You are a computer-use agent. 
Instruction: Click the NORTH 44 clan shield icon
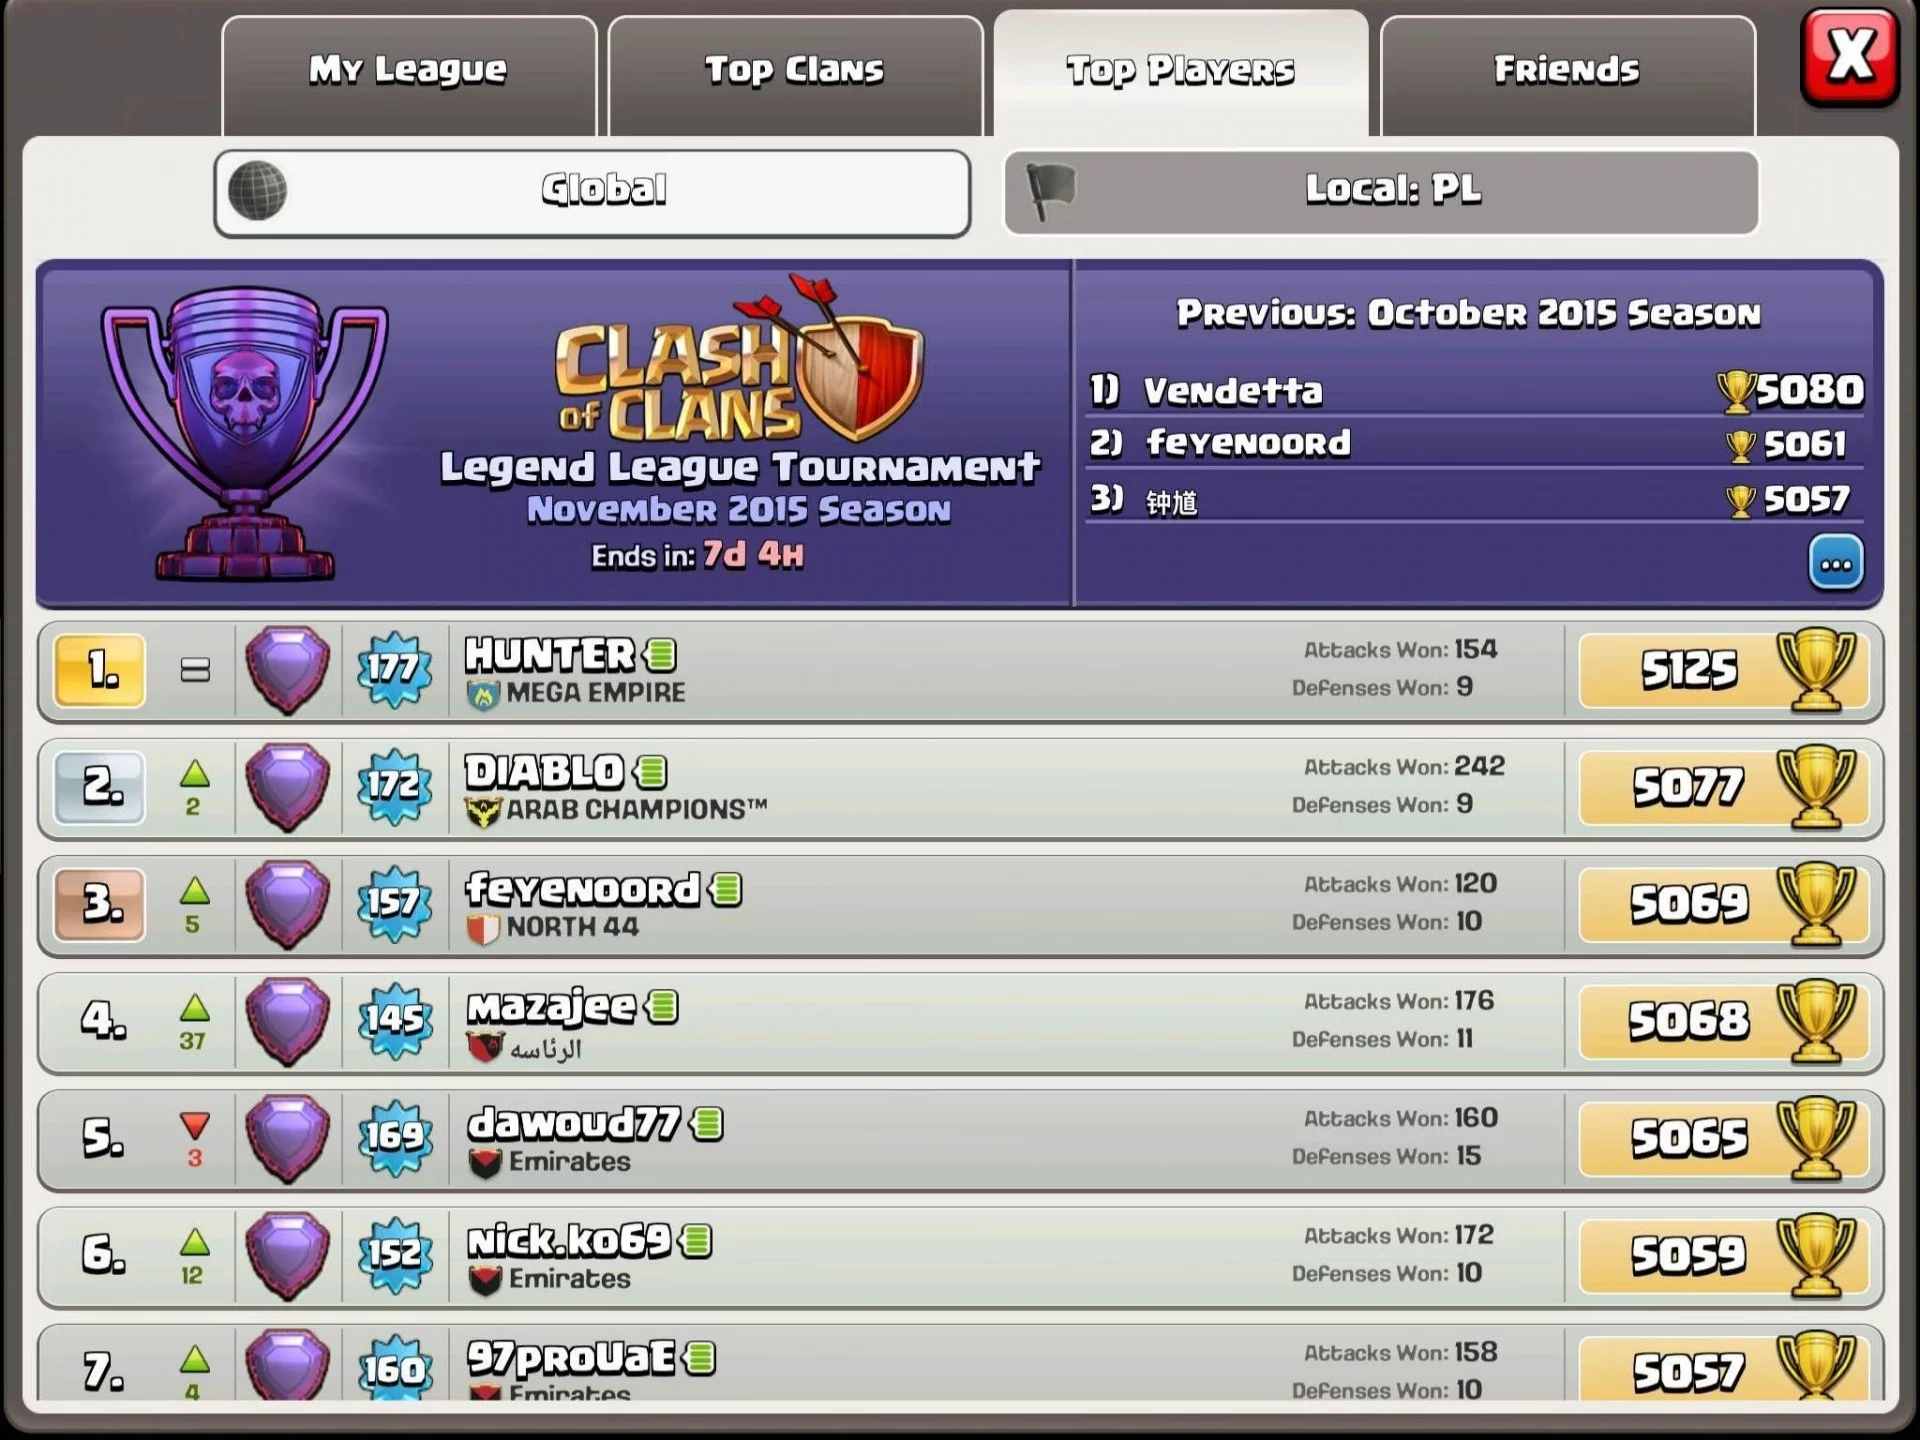[484, 928]
